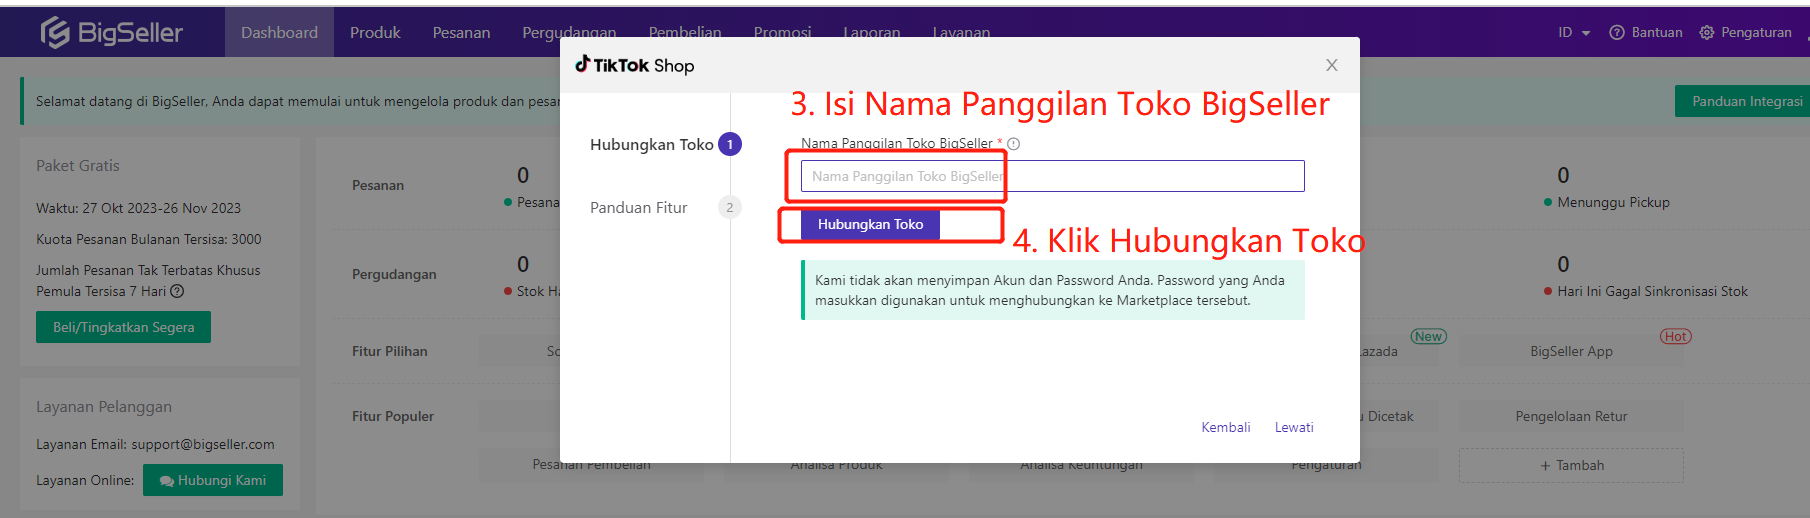Open the Produk menu
This screenshot has height=518, width=1810.
pyautogui.click(x=375, y=33)
